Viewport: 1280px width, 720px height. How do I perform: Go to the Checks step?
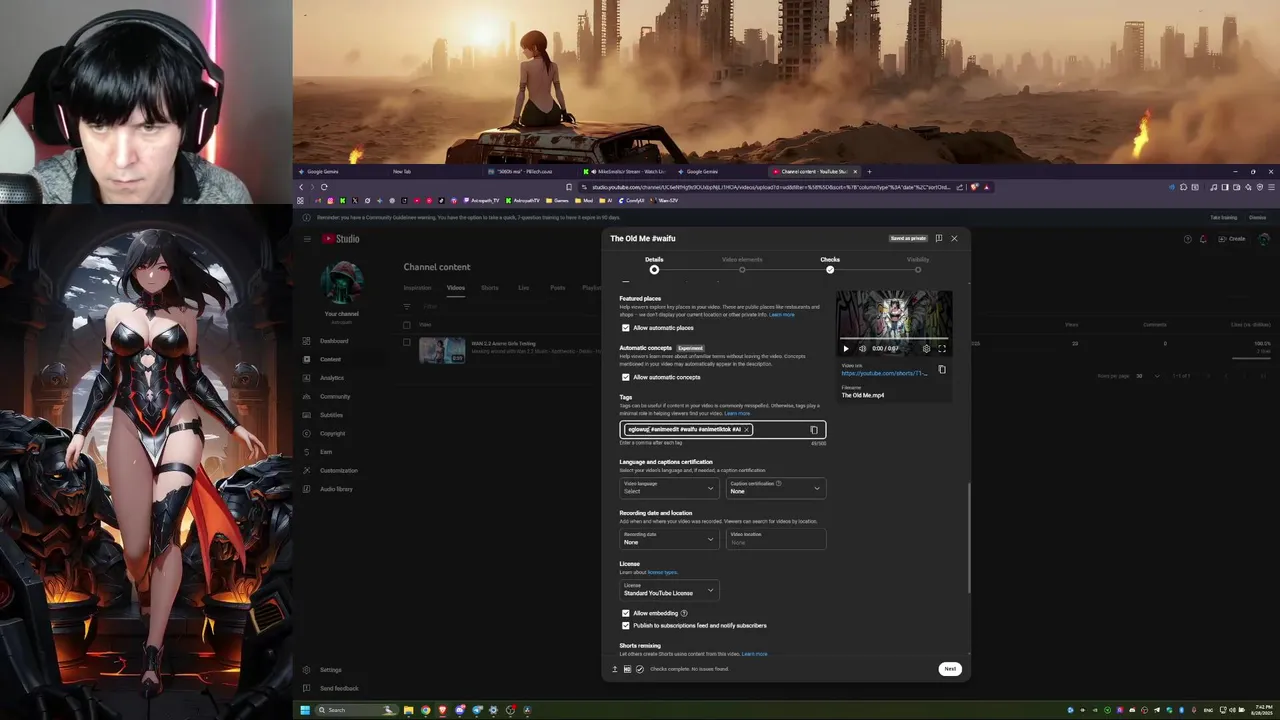[x=830, y=265]
